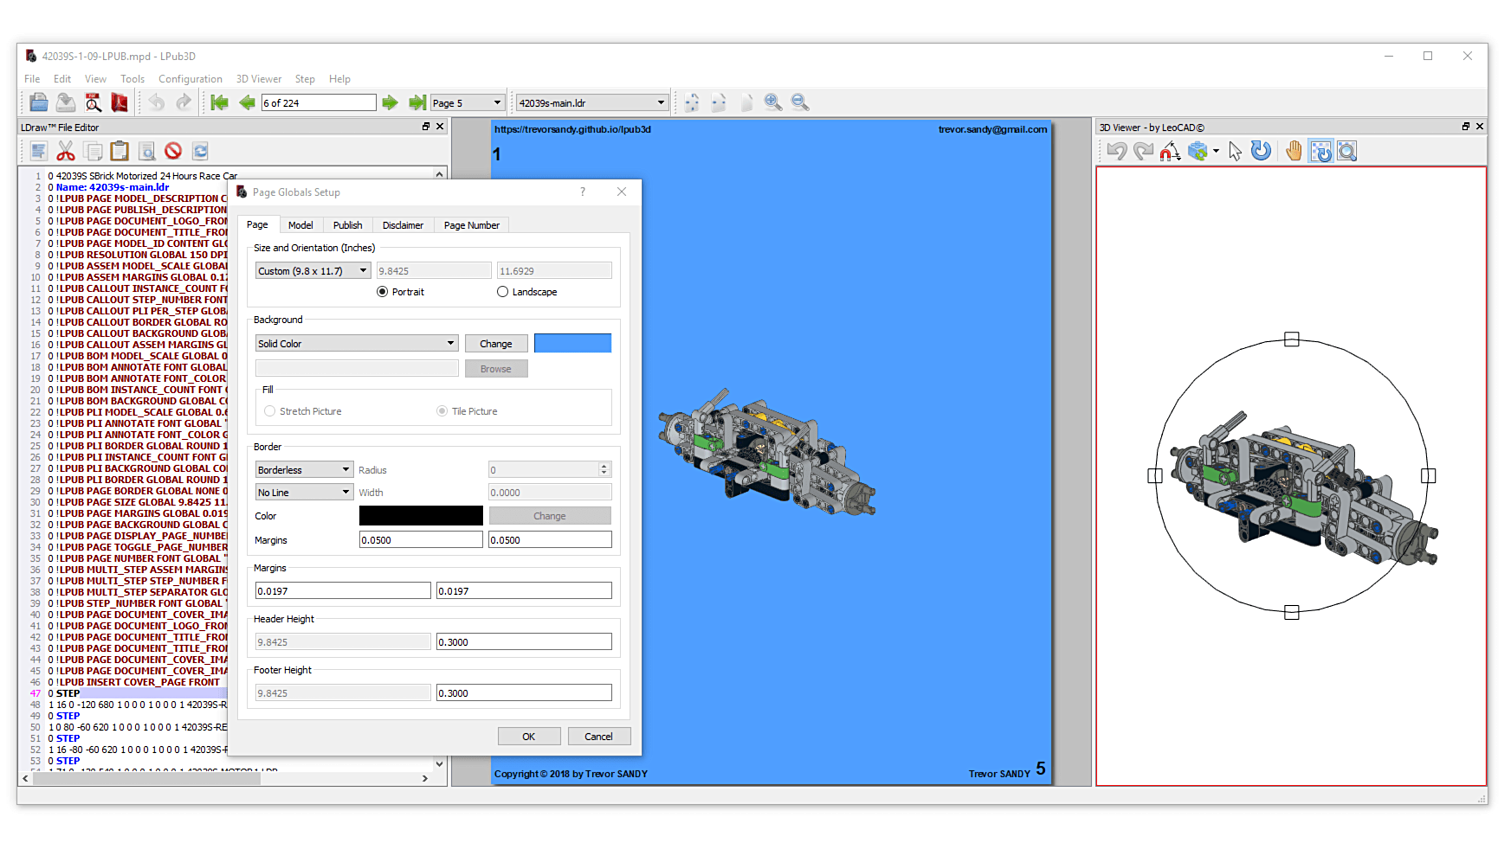Switch to the Publish tab in Page Globals Setup

(x=347, y=225)
